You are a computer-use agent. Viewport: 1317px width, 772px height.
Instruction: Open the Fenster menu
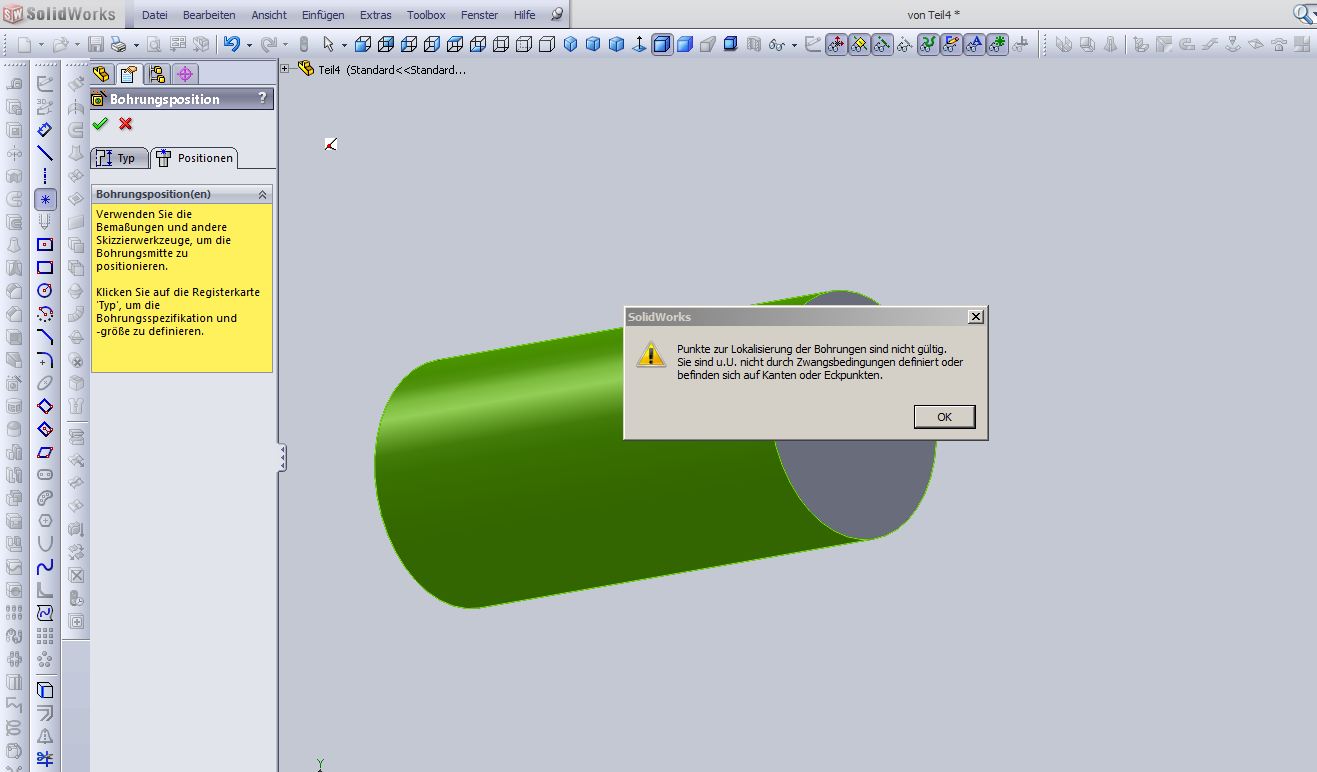(479, 15)
